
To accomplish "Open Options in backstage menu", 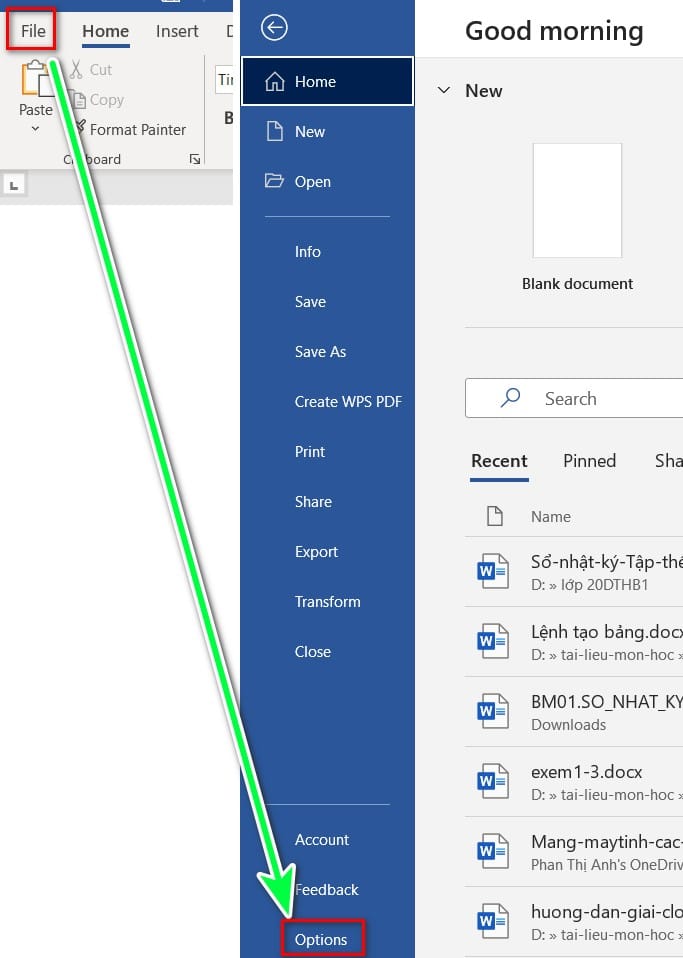I will click(322, 939).
